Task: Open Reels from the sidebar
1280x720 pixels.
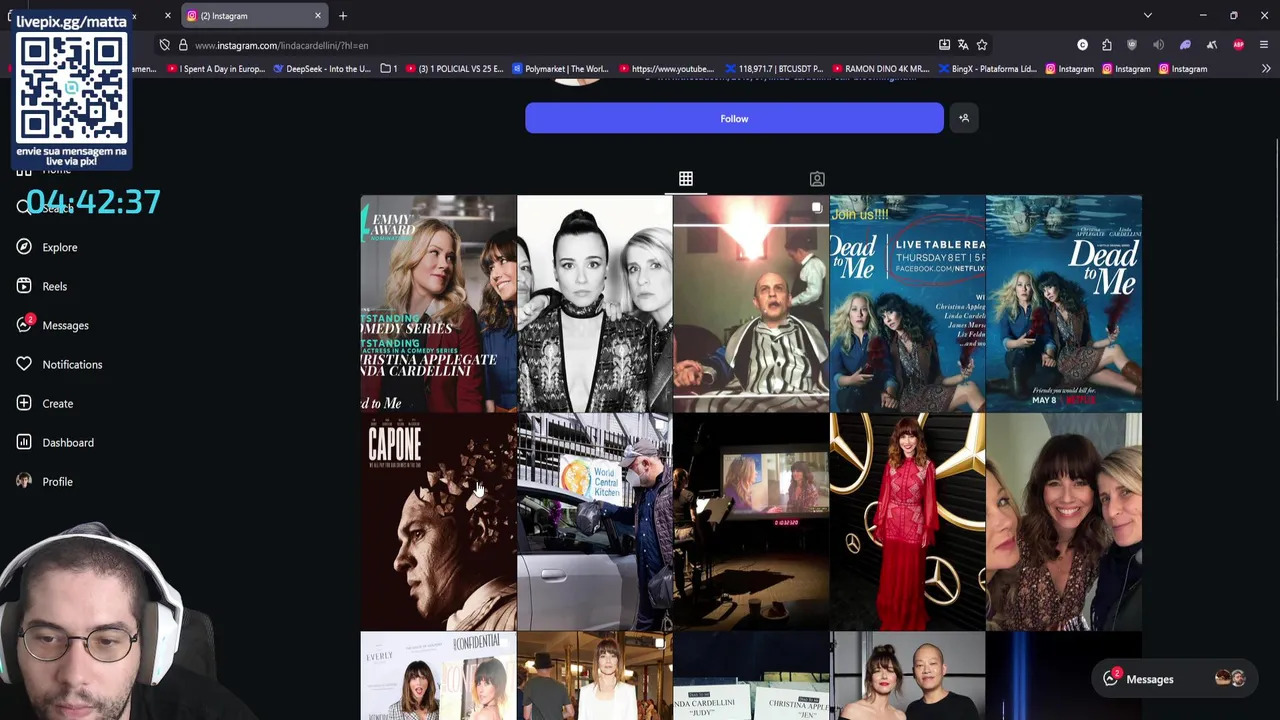Action: (x=54, y=286)
